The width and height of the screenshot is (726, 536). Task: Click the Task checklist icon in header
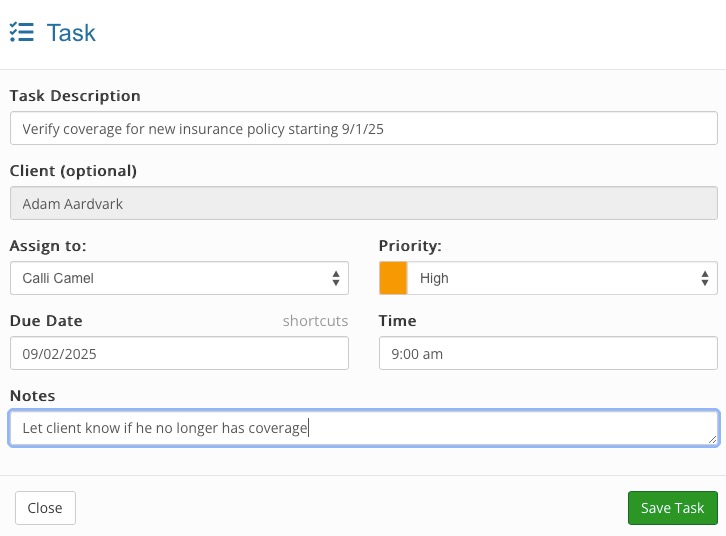(x=21, y=32)
